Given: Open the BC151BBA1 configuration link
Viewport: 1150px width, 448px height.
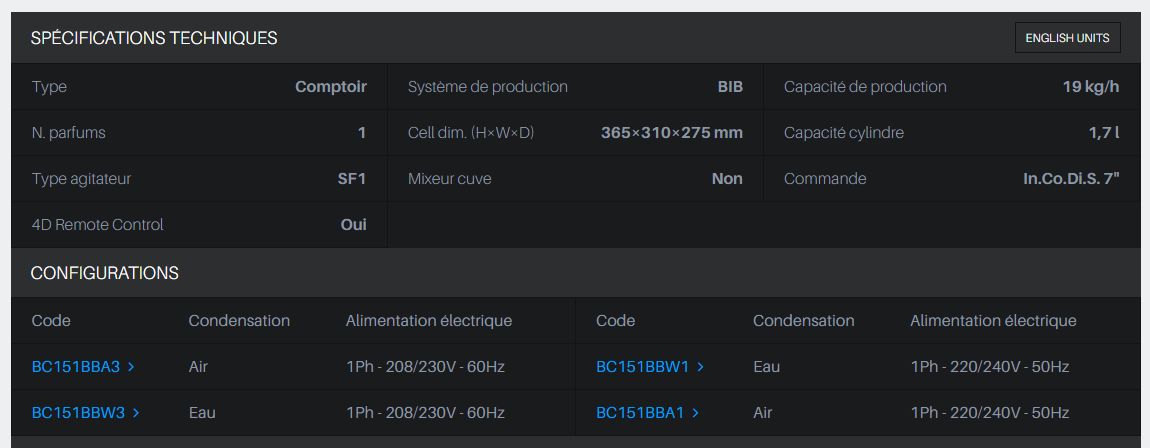Looking at the screenshot, I should coord(640,413).
